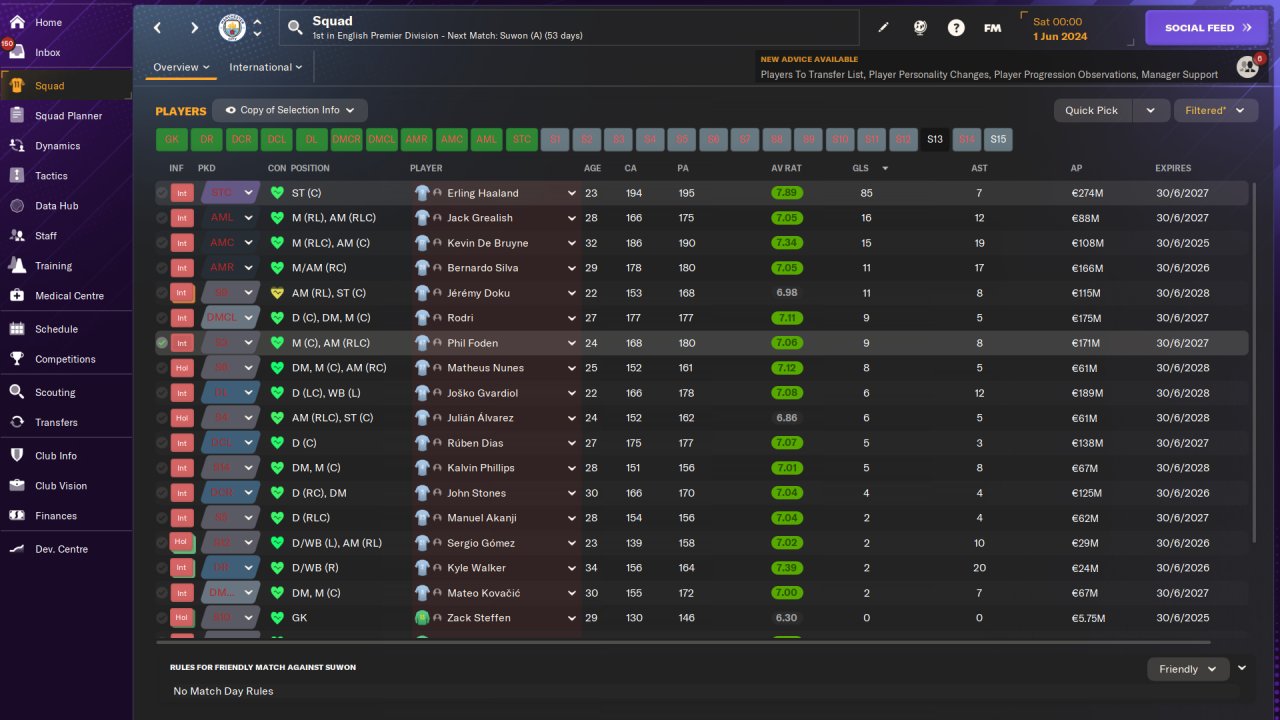Open the Medical Centre

click(69, 296)
